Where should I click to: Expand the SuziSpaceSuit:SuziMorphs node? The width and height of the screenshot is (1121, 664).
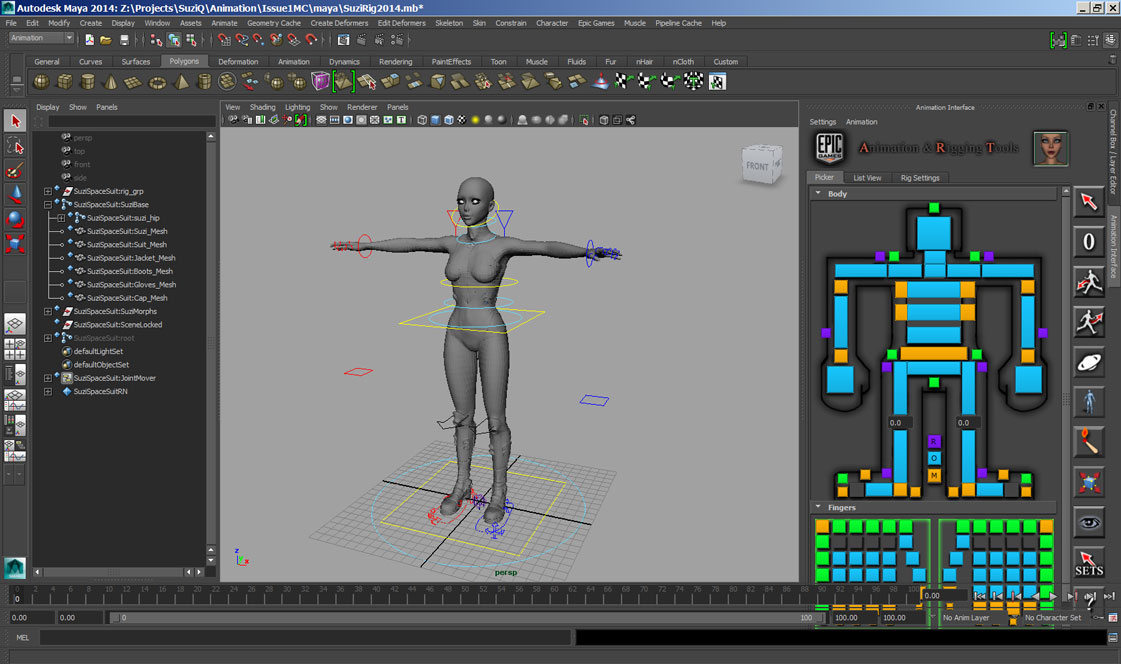[48, 312]
